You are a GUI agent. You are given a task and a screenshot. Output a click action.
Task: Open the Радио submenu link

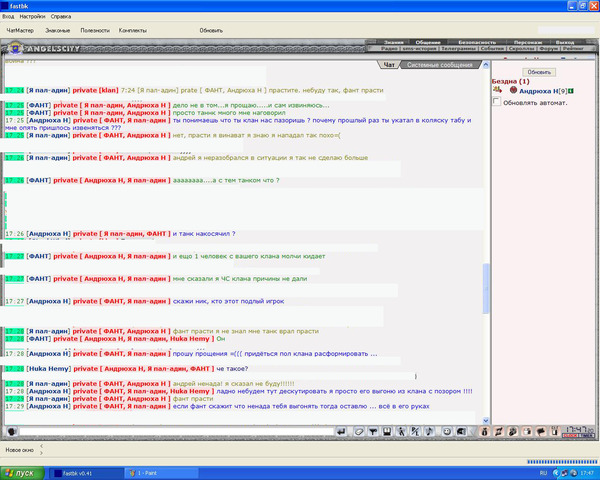389,49
